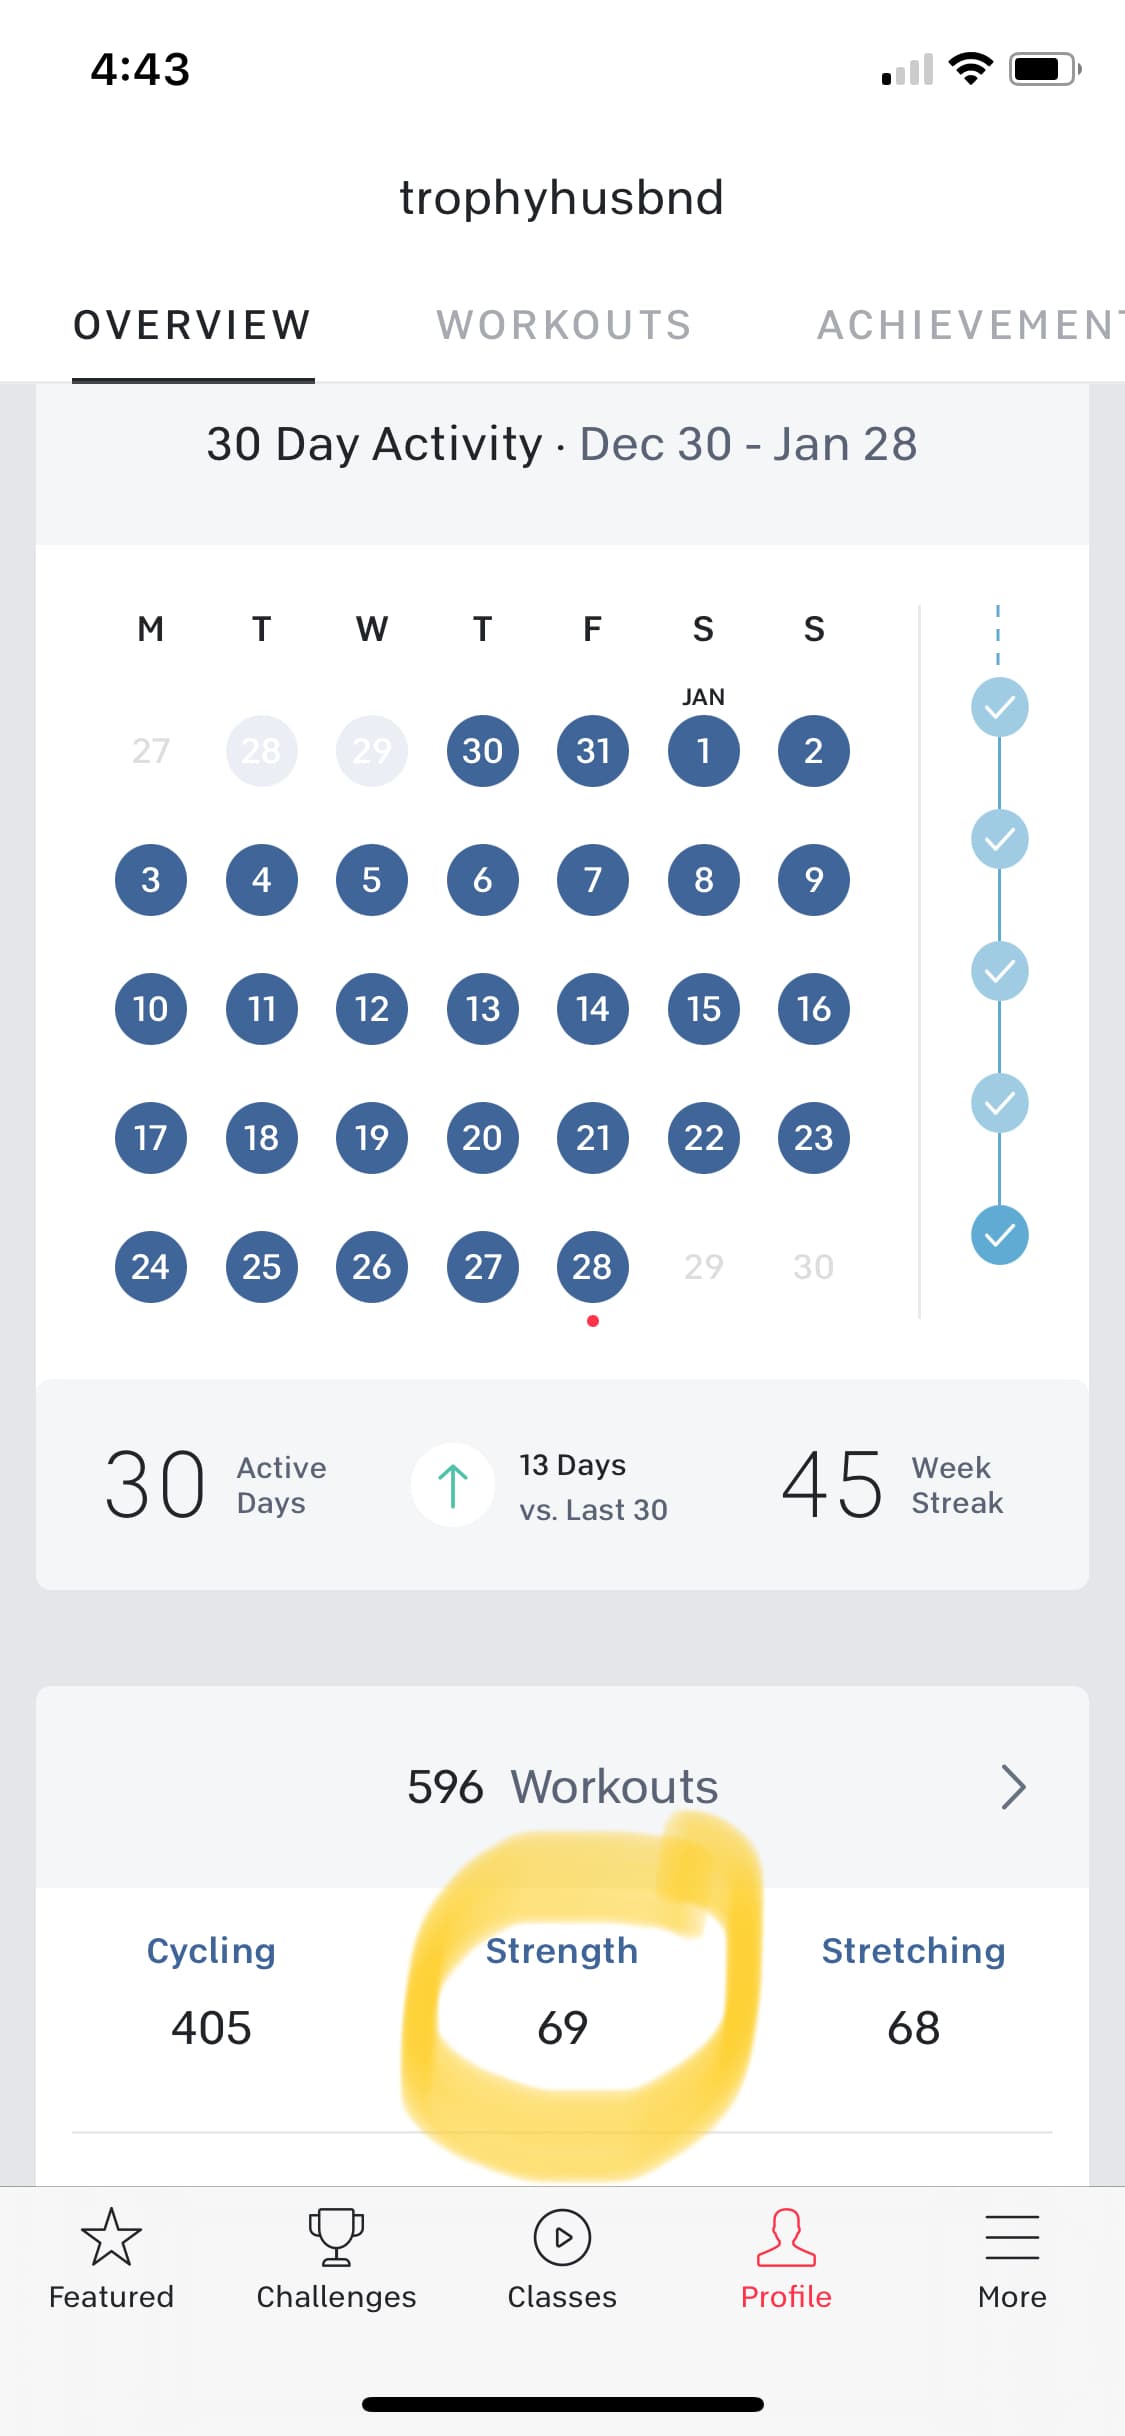Screen dimensions: 1125x2436
Task: Select January 28 on the calendar
Action: pos(593,1267)
